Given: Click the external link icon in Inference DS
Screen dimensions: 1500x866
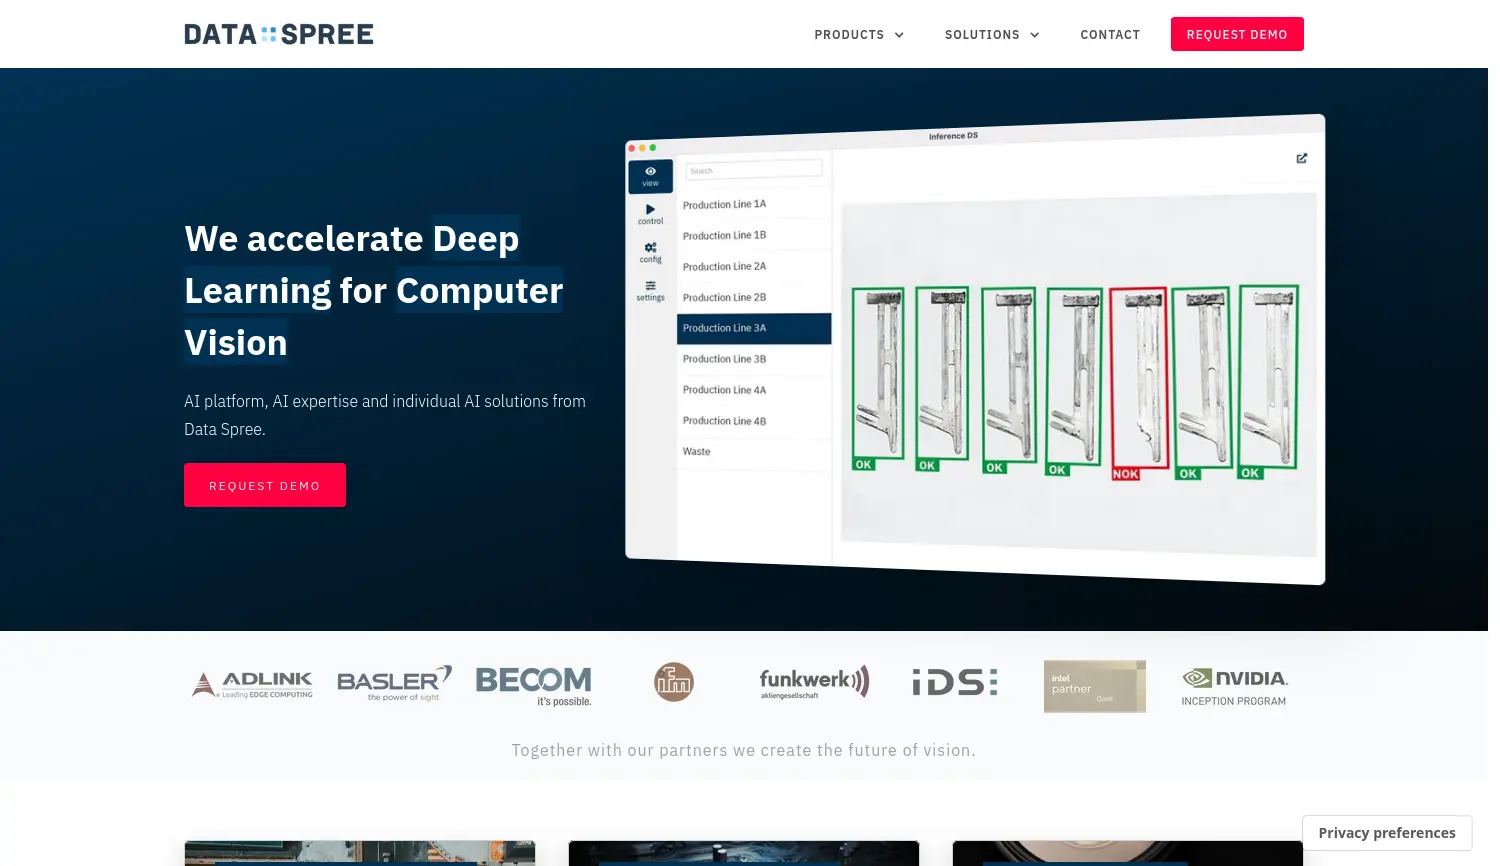Looking at the screenshot, I should (x=1301, y=158).
